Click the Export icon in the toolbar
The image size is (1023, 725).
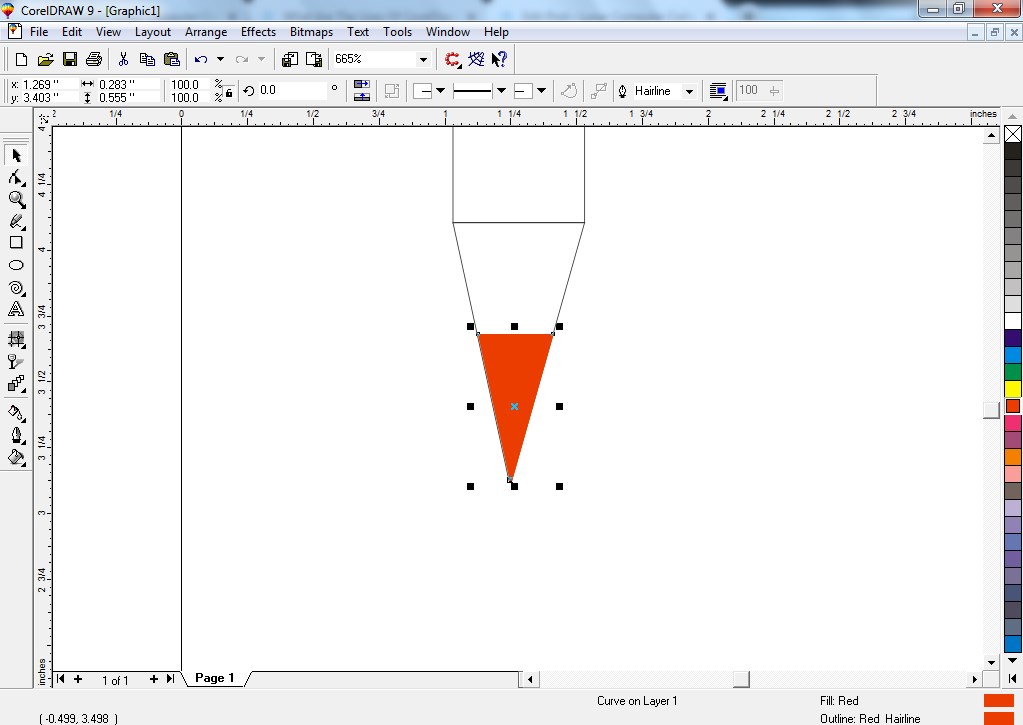click(314, 59)
